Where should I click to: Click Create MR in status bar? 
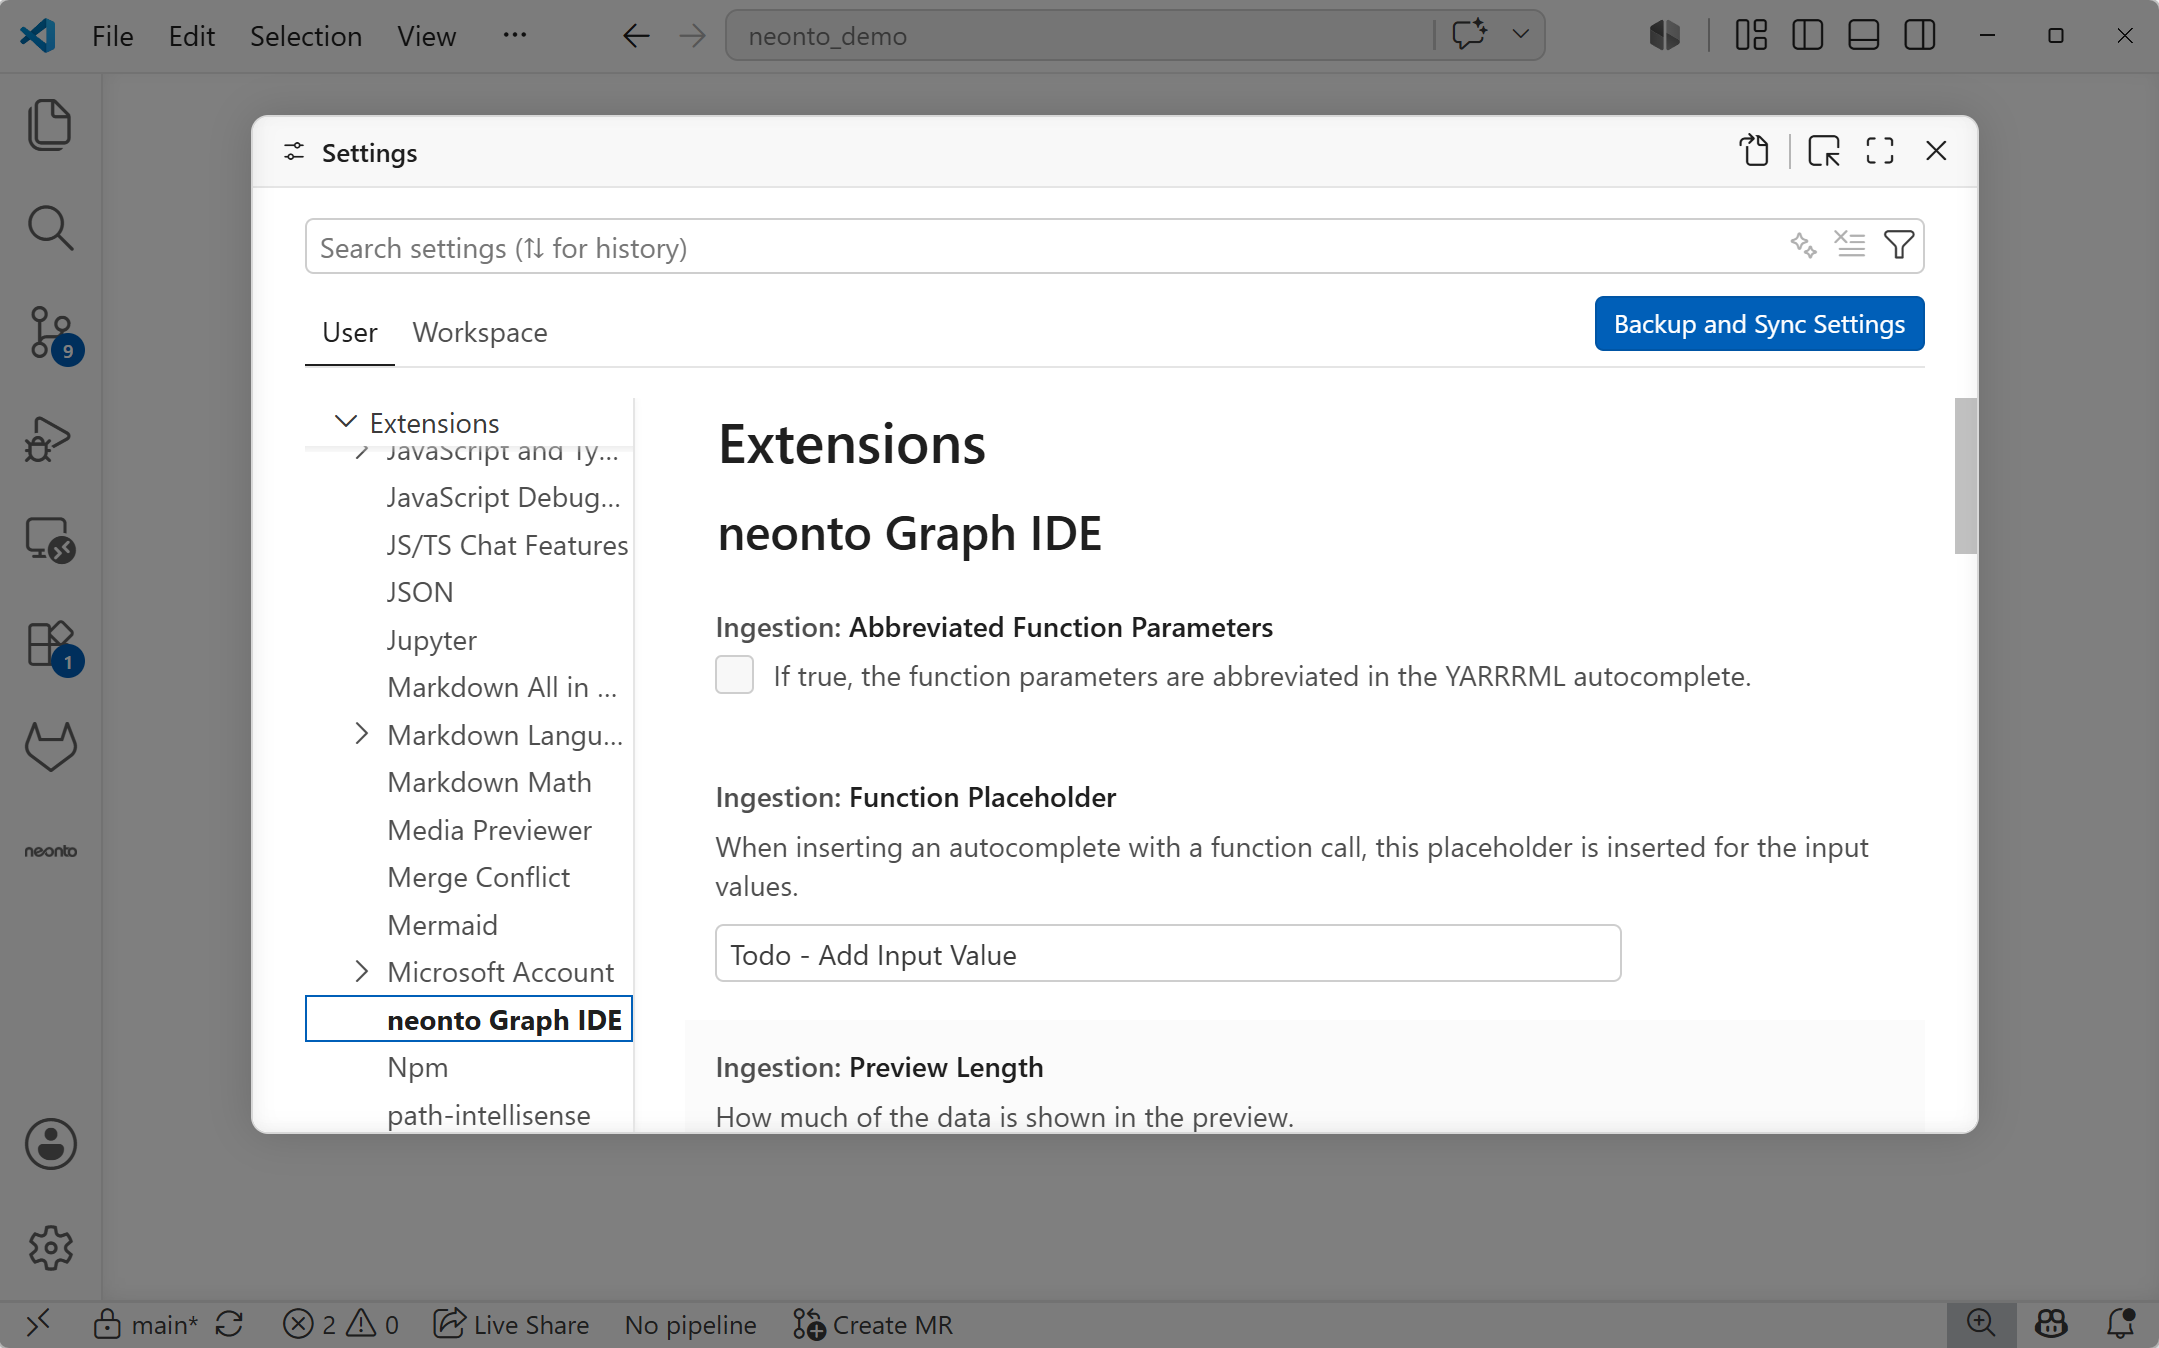click(873, 1324)
